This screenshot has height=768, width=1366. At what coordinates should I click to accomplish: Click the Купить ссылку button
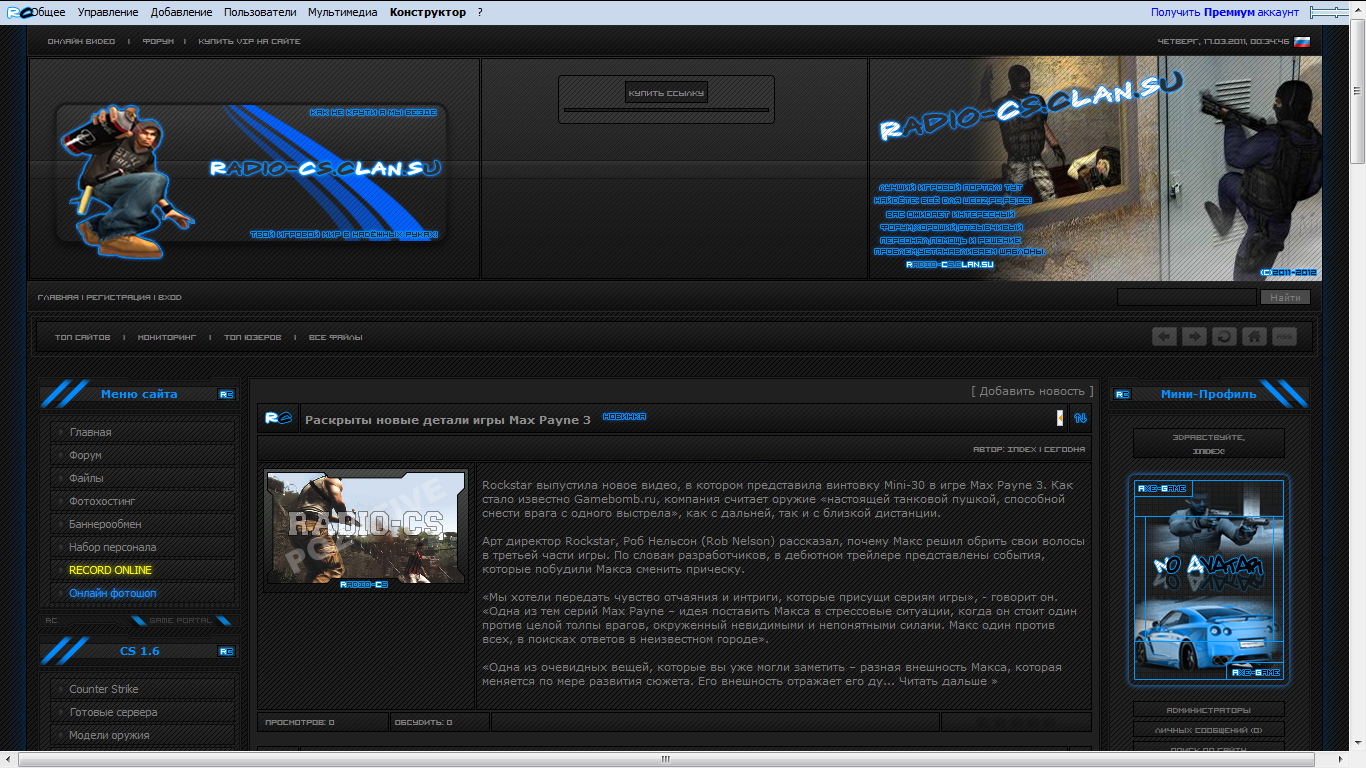point(666,93)
